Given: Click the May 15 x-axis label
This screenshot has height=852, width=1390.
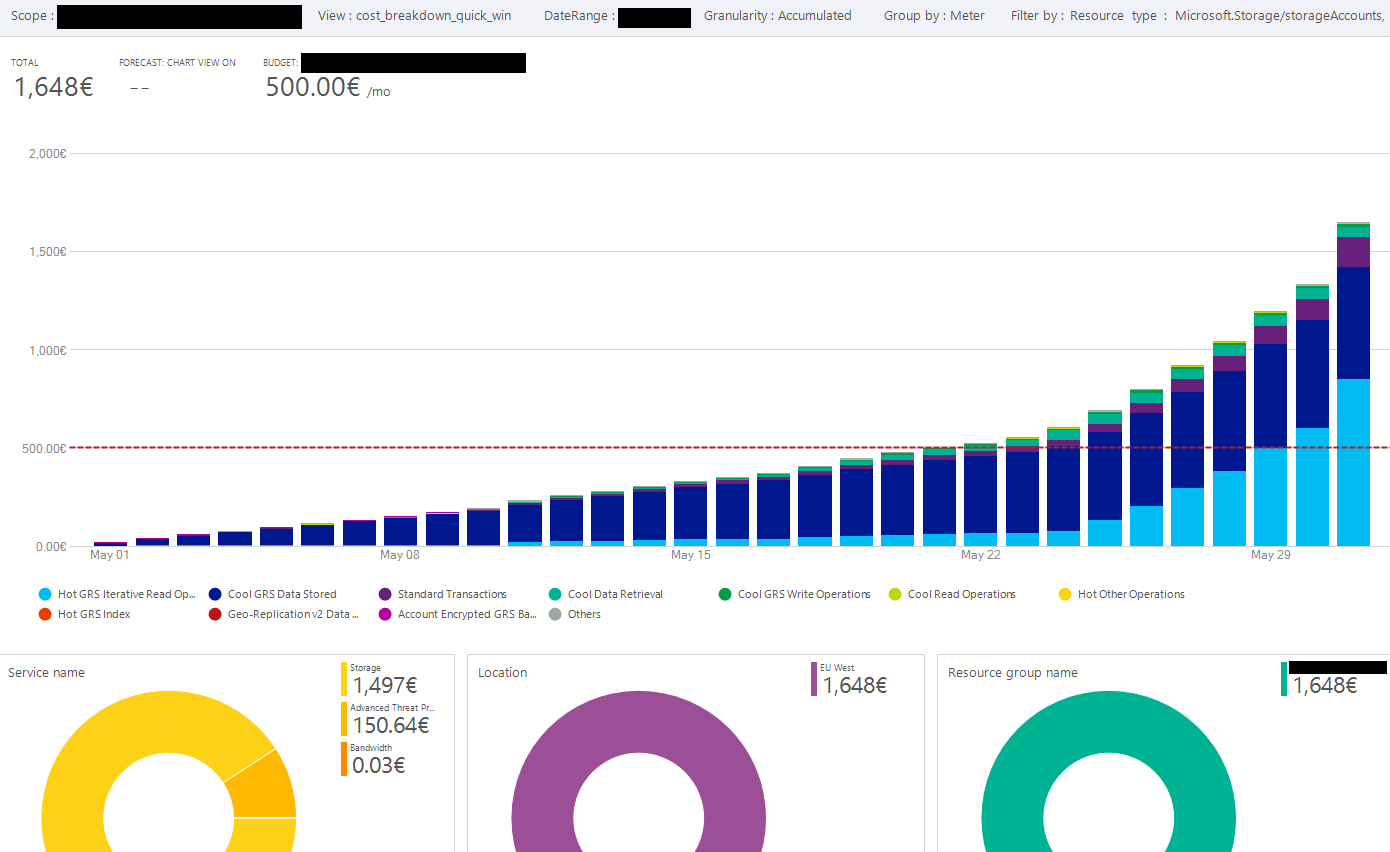Looking at the screenshot, I should (x=691, y=555).
